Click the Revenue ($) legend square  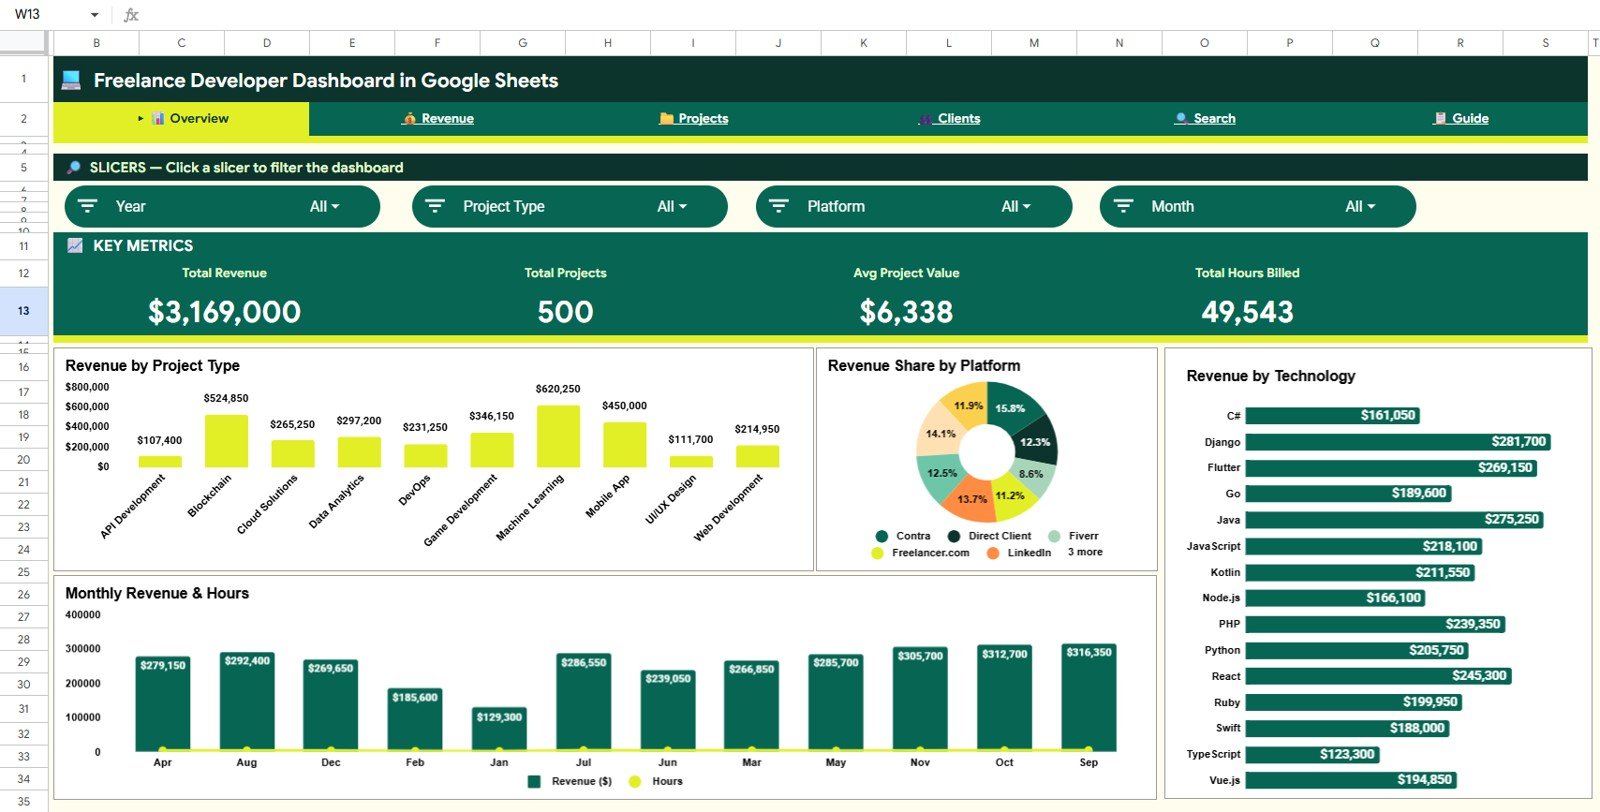coord(534,782)
